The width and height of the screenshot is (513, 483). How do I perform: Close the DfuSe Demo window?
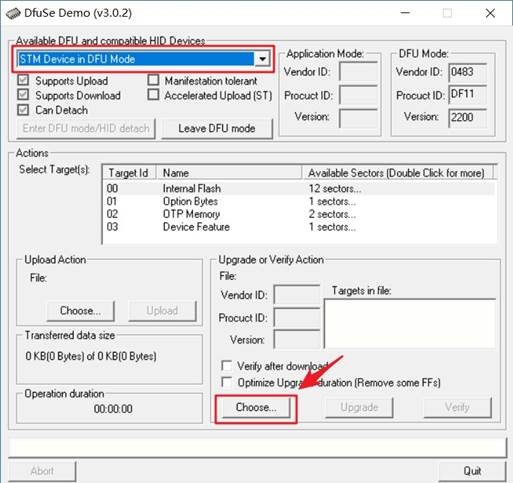[490, 13]
